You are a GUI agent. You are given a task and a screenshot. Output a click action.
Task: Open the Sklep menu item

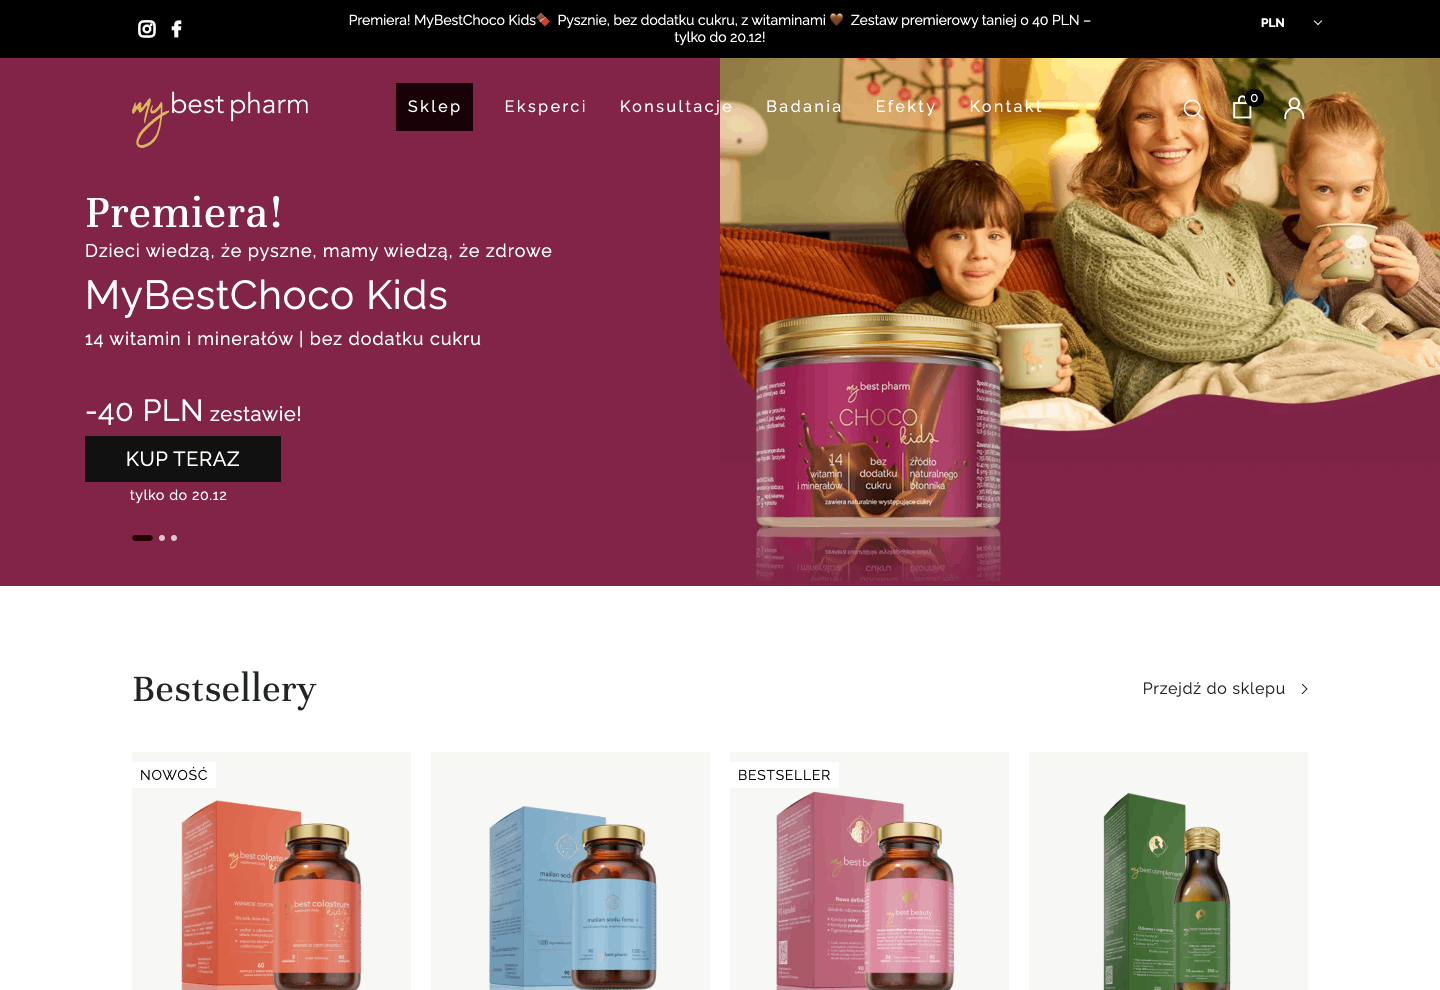point(434,107)
